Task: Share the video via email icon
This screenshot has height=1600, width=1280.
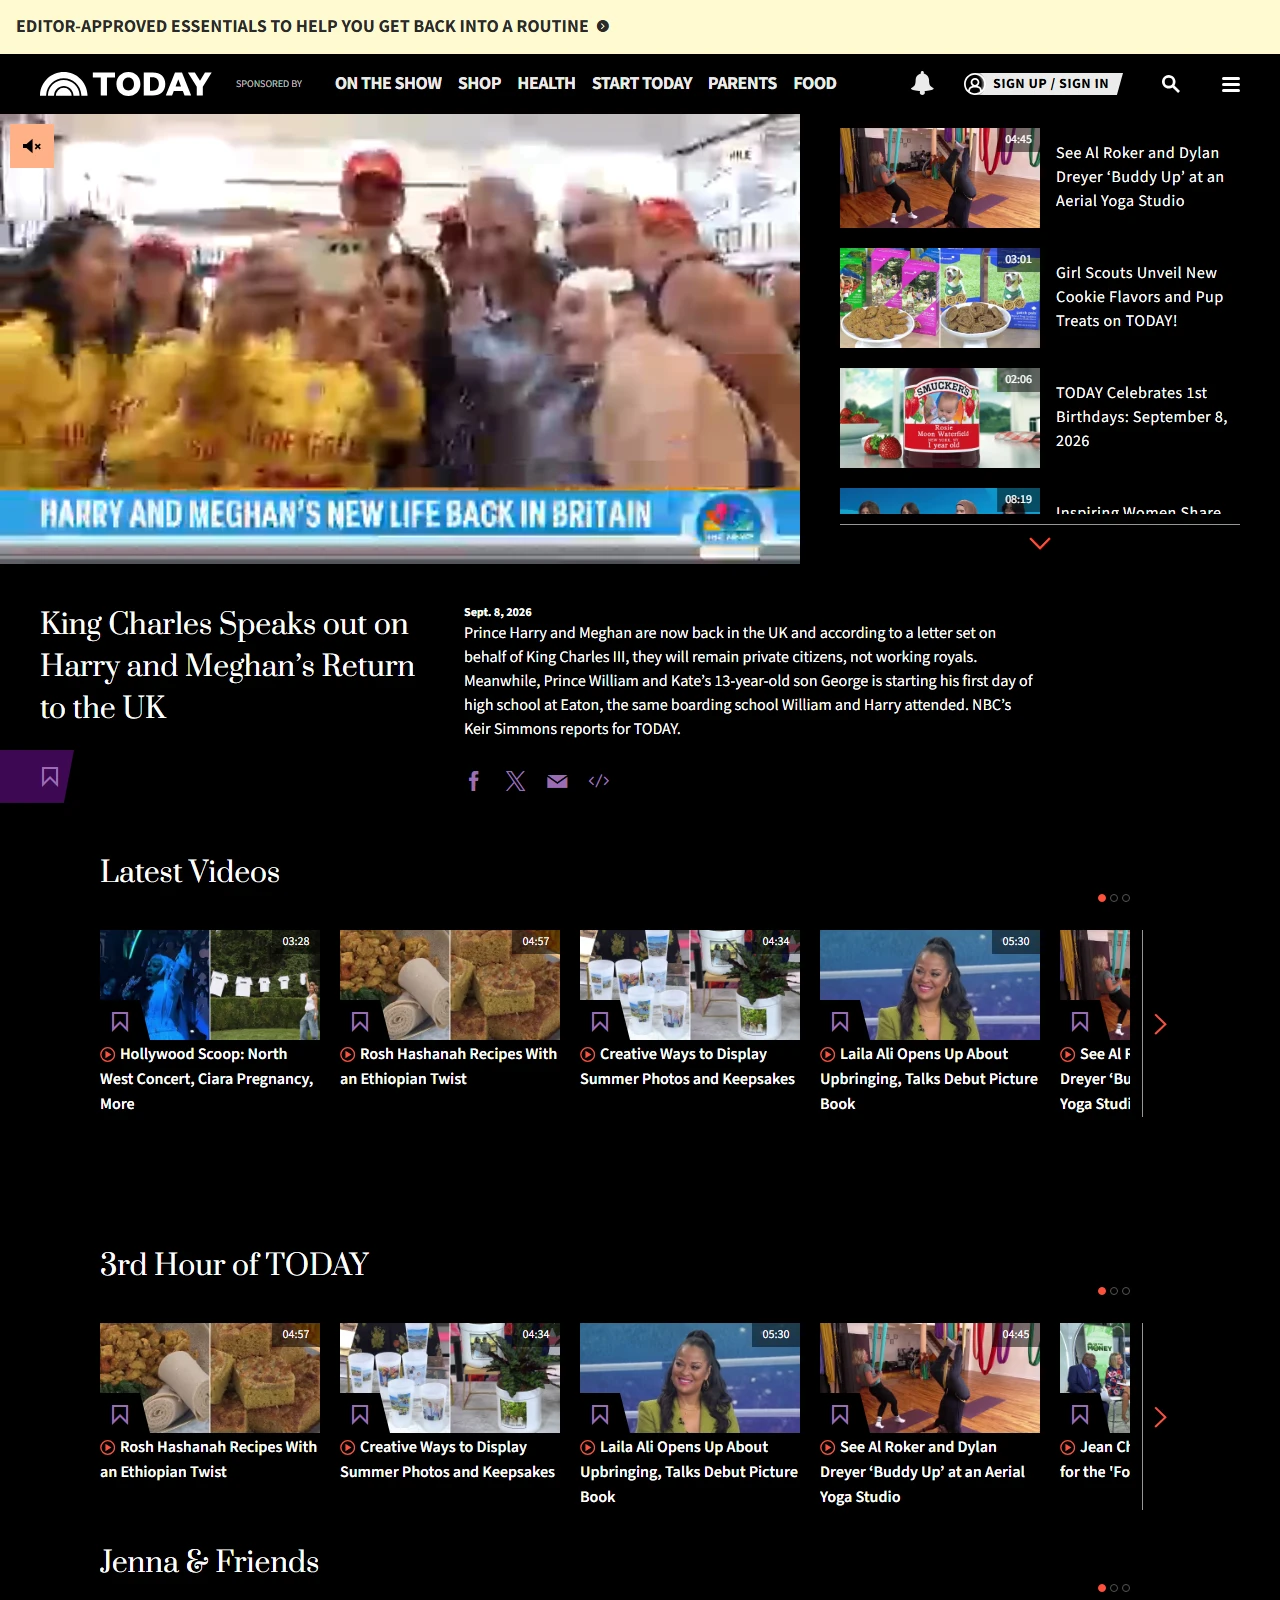Action: 557,781
